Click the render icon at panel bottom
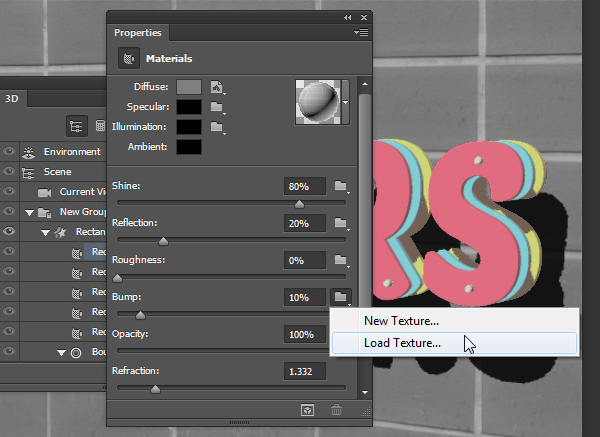Viewport: 600px width, 437px height. pyautogui.click(x=309, y=409)
